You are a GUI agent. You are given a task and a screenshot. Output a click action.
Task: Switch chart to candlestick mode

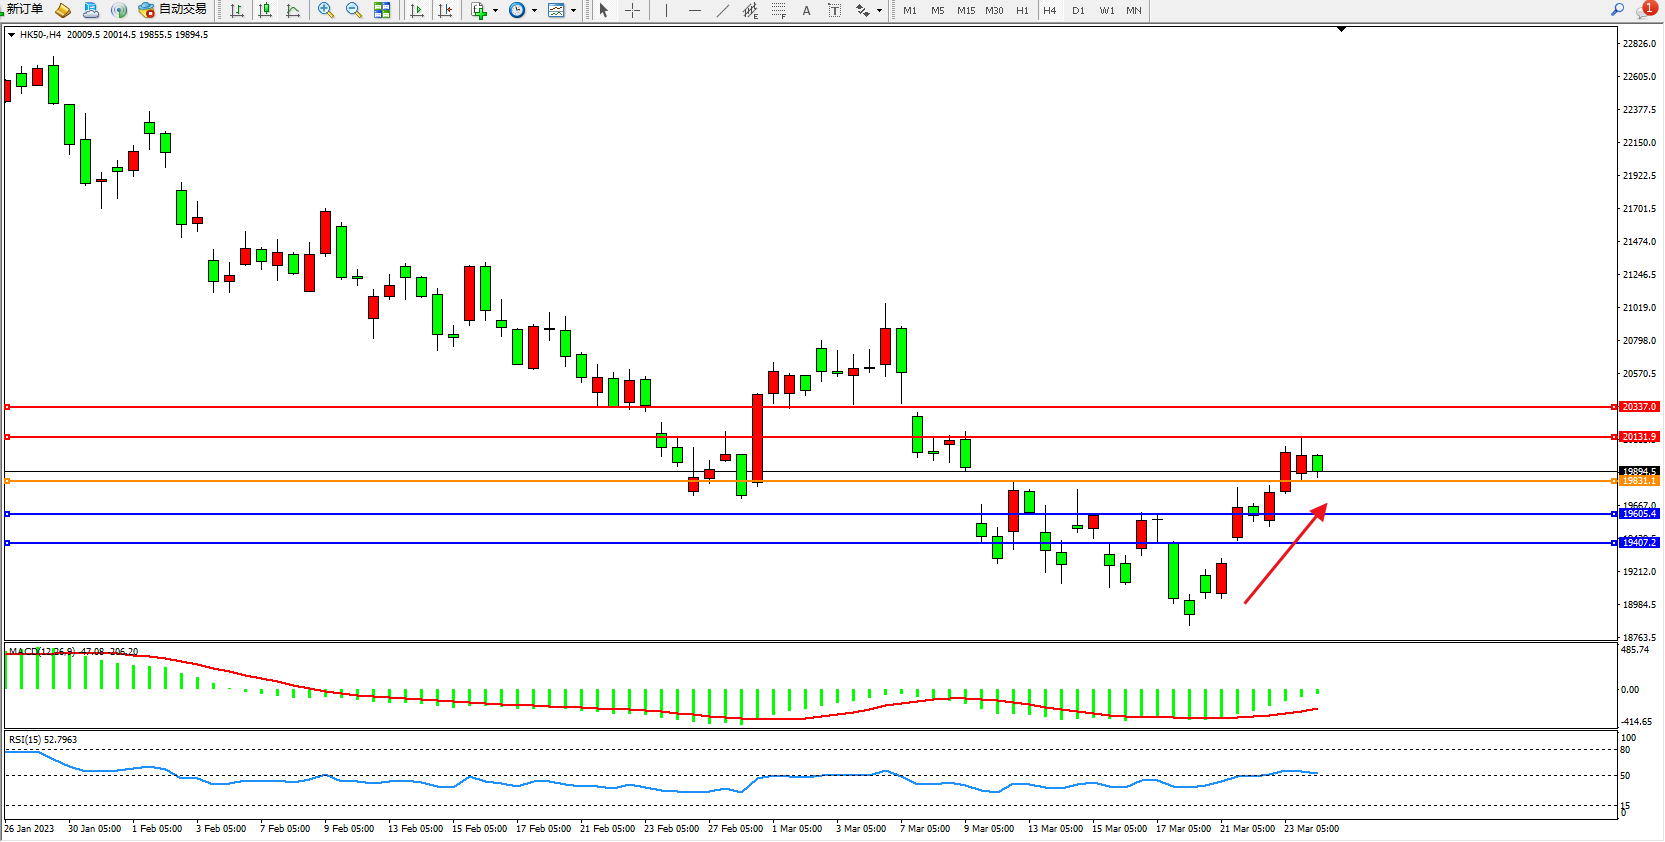tap(265, 11)
